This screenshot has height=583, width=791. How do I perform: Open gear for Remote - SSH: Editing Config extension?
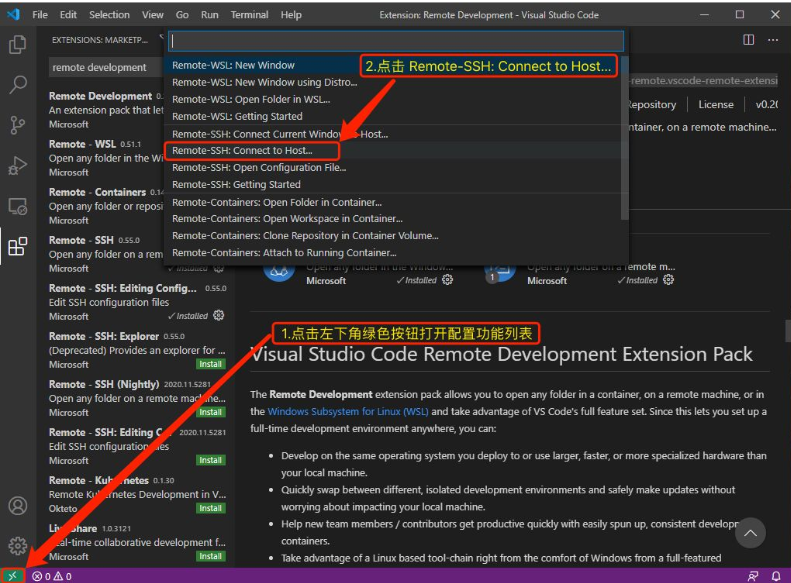coord(218,315)
